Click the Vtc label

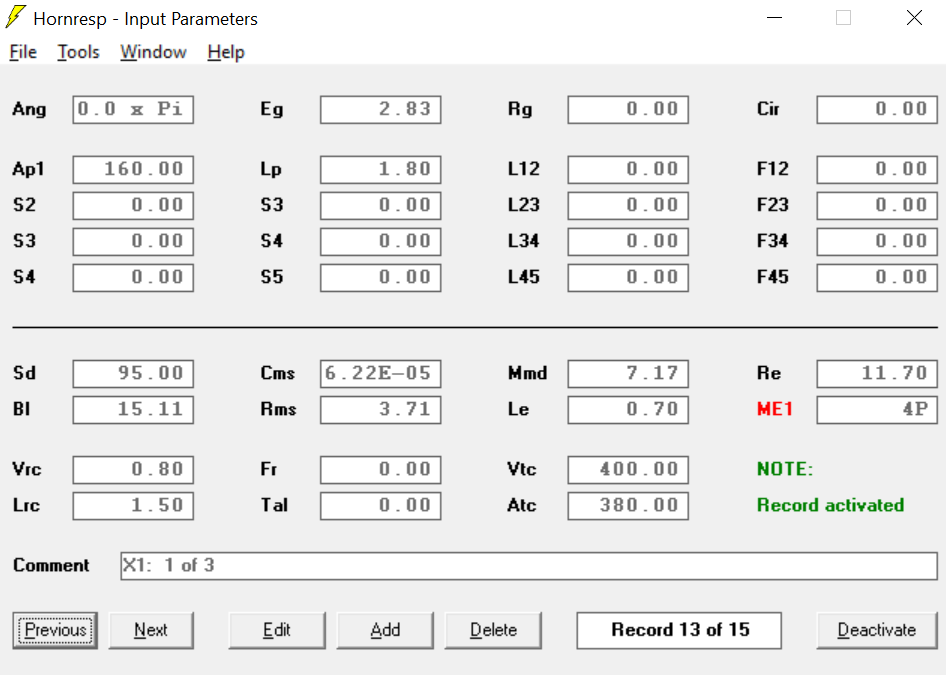522,469
